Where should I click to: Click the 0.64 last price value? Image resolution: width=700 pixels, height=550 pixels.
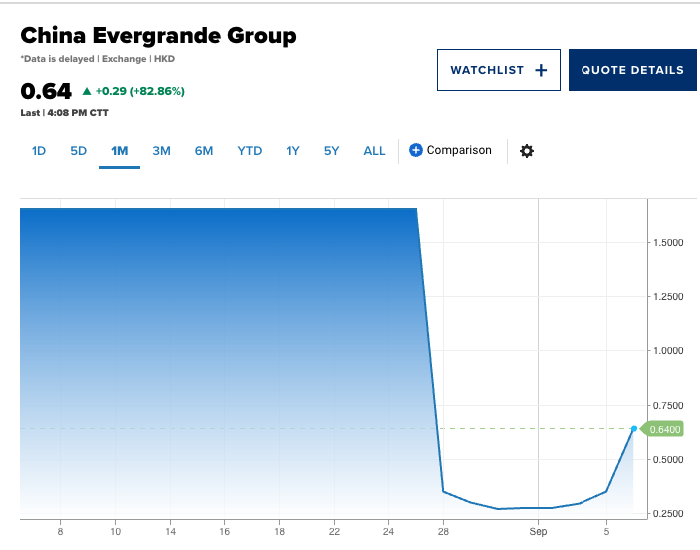tap(46, 92)
